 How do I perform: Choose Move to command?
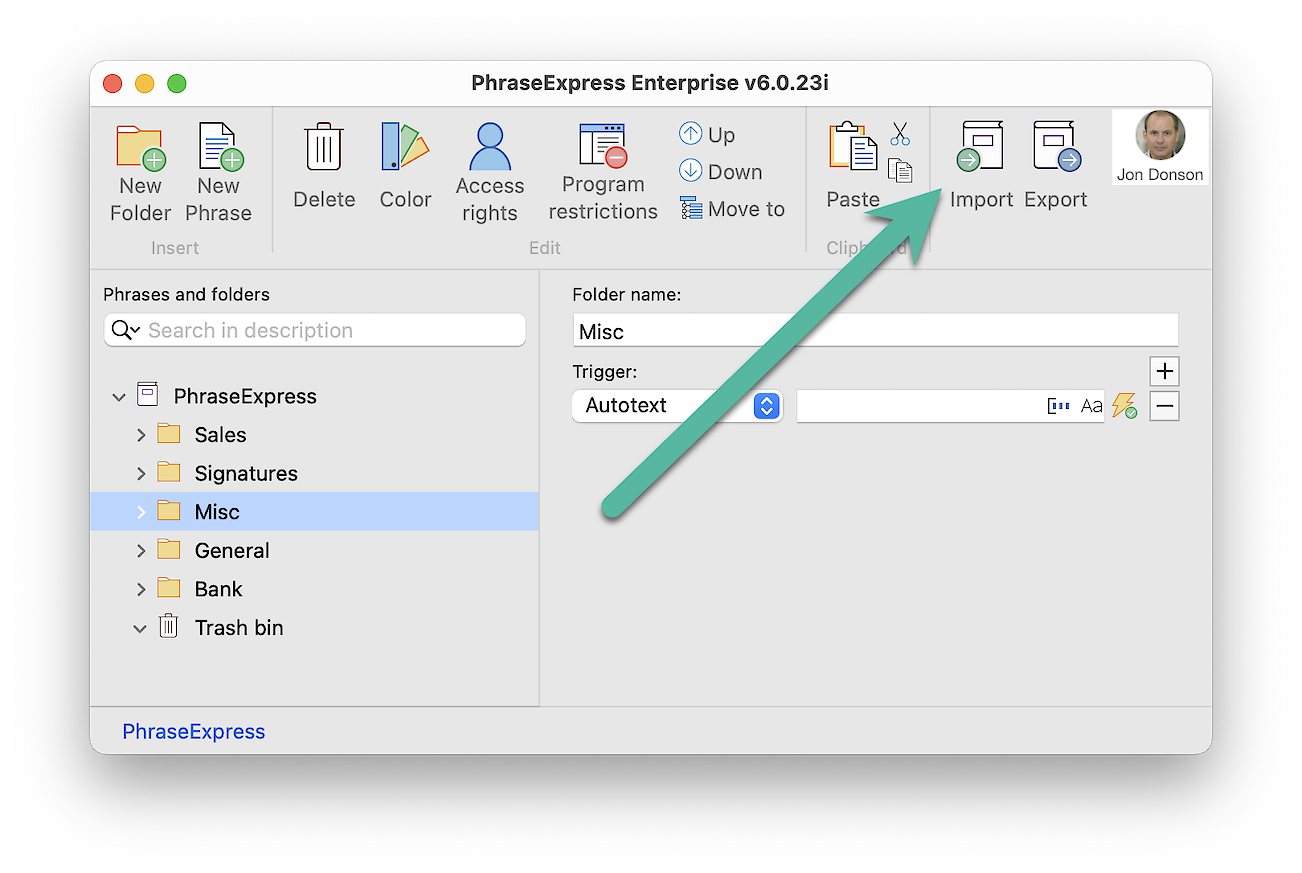[x=732, y=208]
